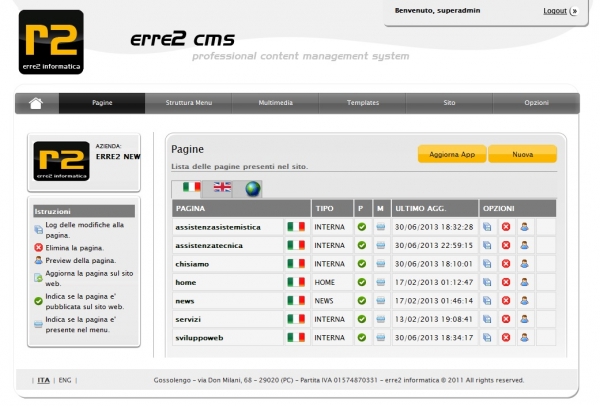Image resolution: width=600 pixels, height=406 pixels.
Task: Open log icon for sviluppoweb page
Action: [487, 338]
